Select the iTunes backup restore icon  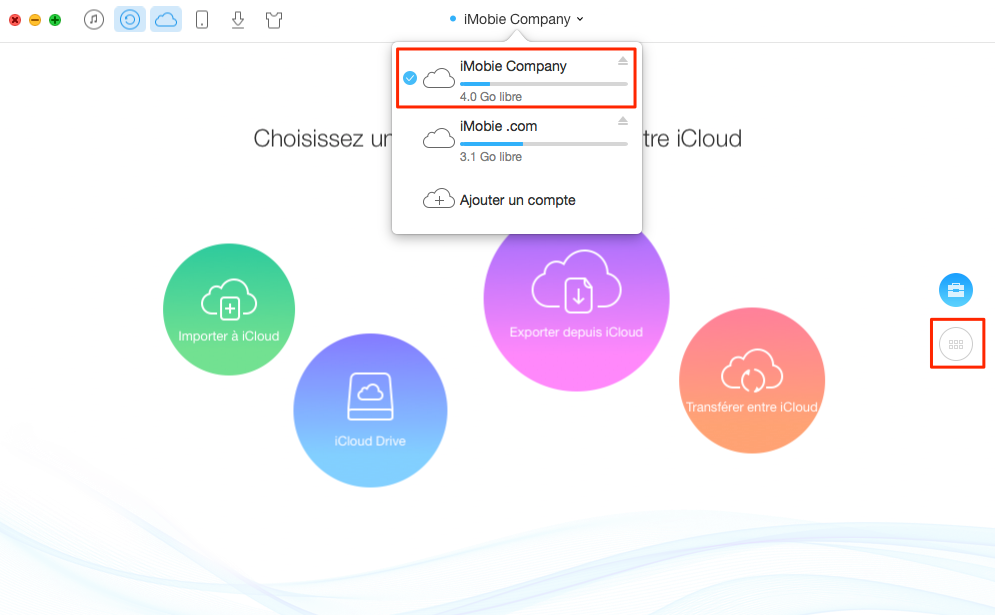129,20
